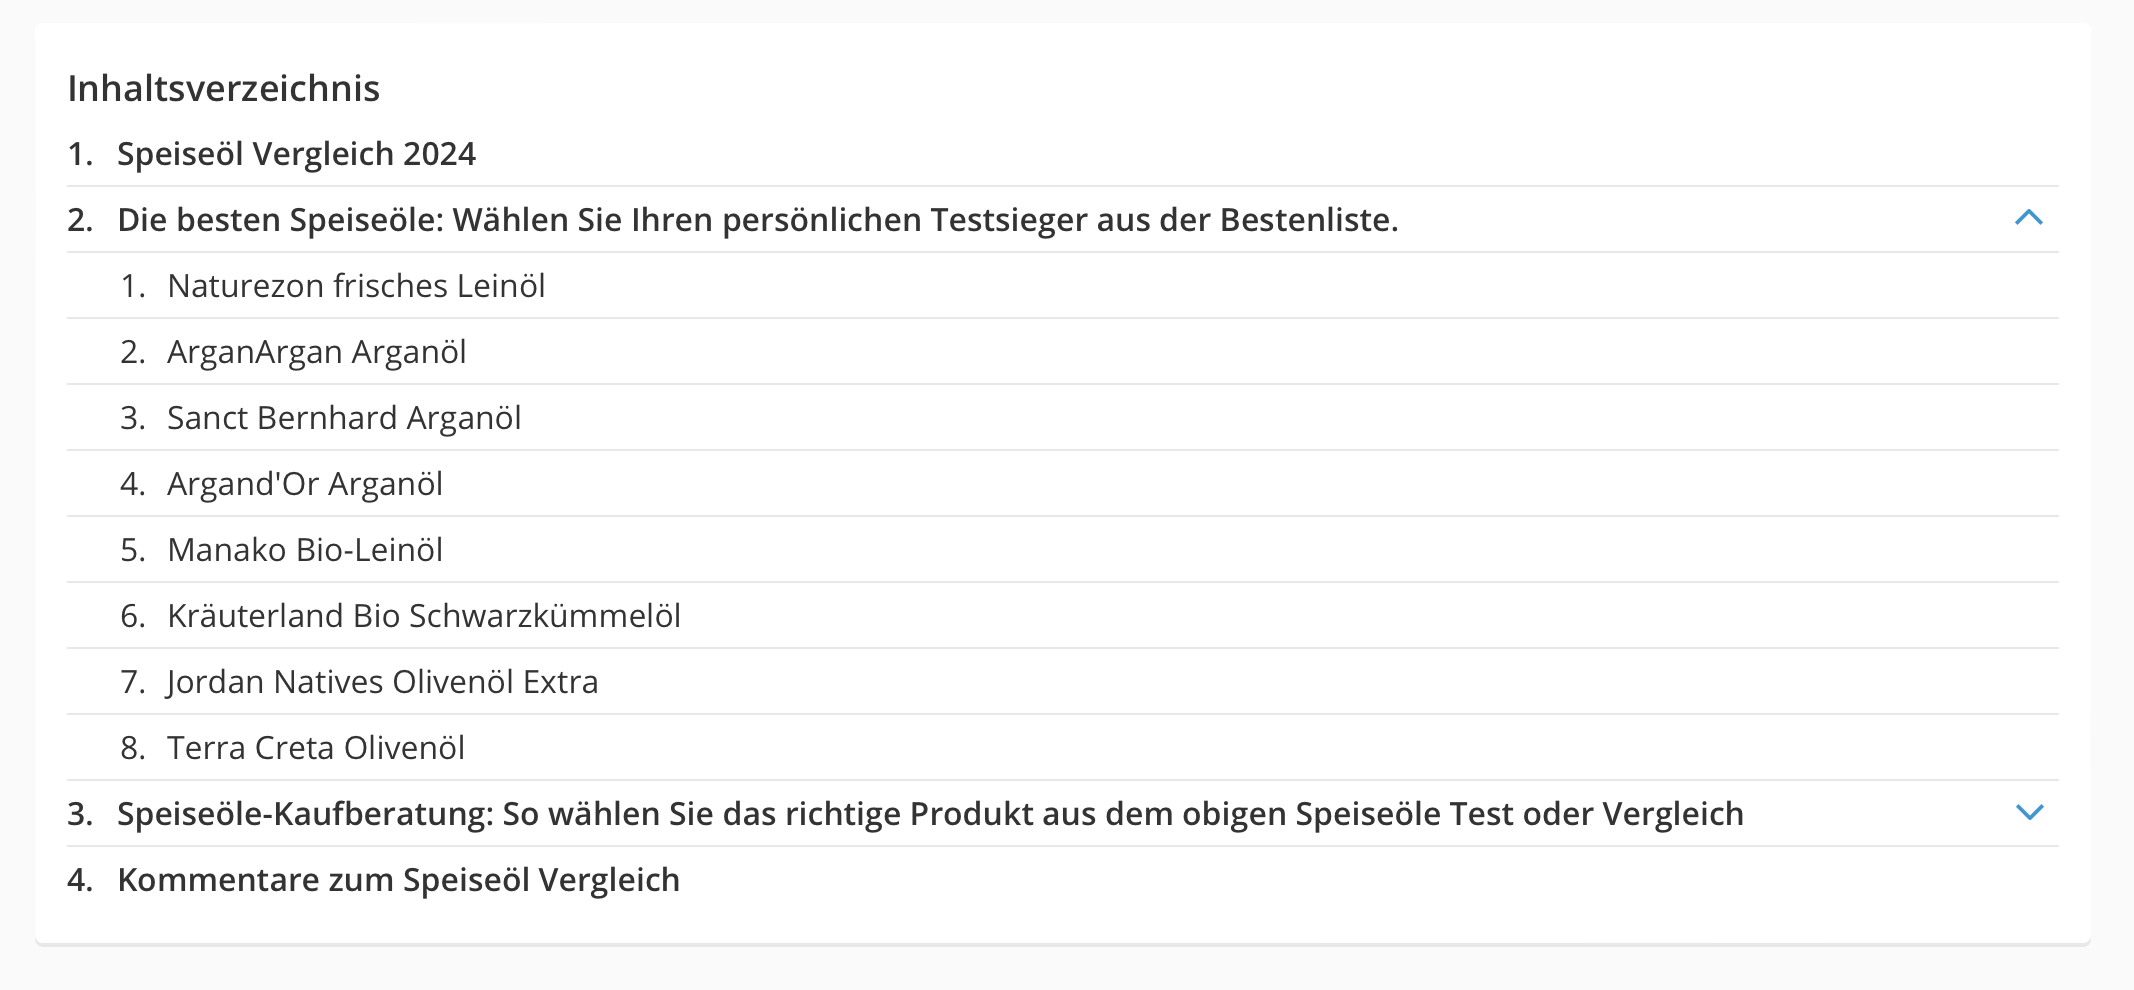
Task: Open "Kommentare zum Speiseöl Vergleich"
Action: click(398, 879)
